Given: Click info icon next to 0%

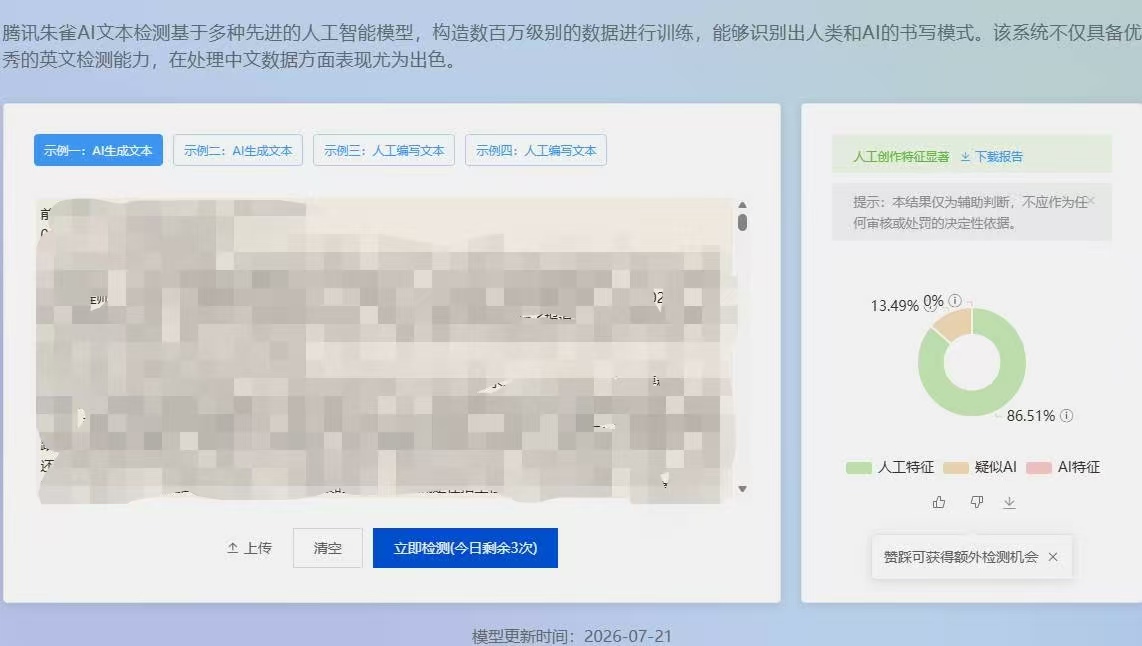Looking at the screenshot, I should coord(955,300).
